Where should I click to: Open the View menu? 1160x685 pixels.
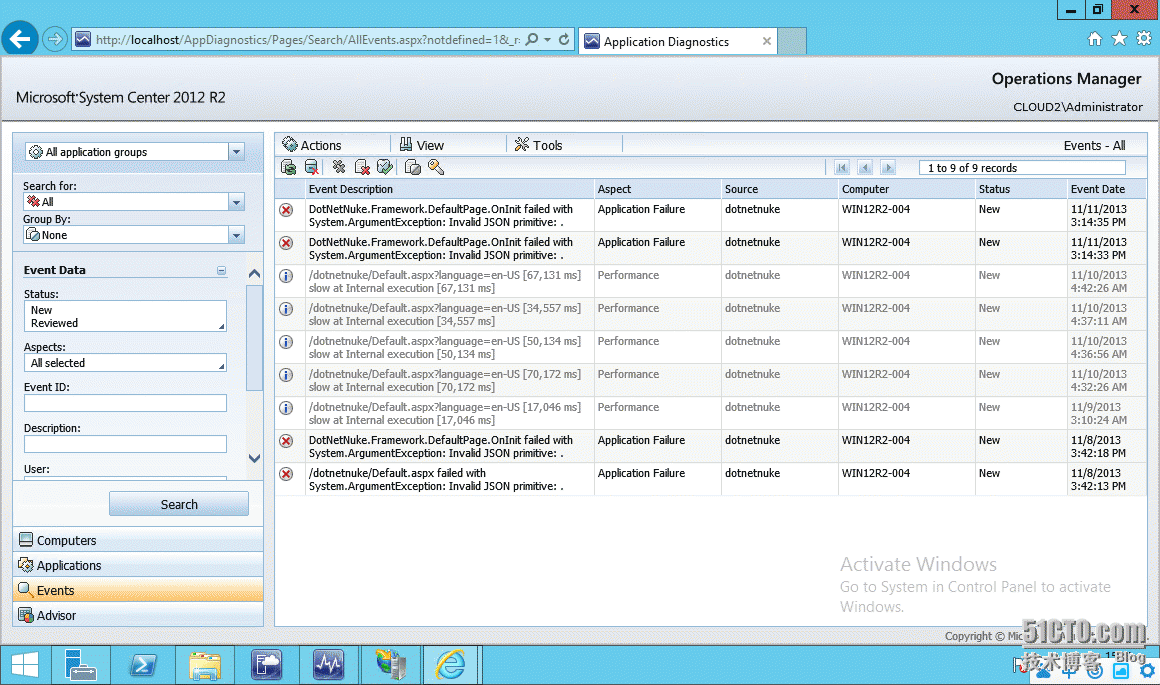pos(422,145)
